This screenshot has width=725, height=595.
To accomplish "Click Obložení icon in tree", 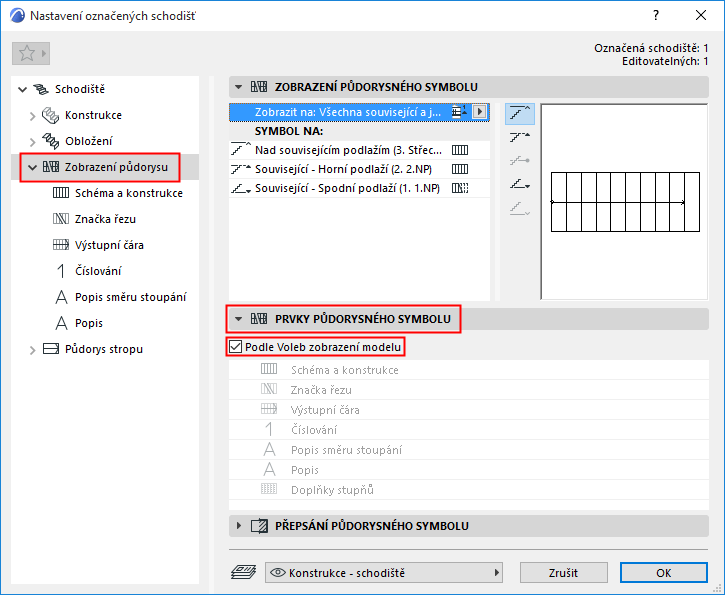I will coord(50,141).
